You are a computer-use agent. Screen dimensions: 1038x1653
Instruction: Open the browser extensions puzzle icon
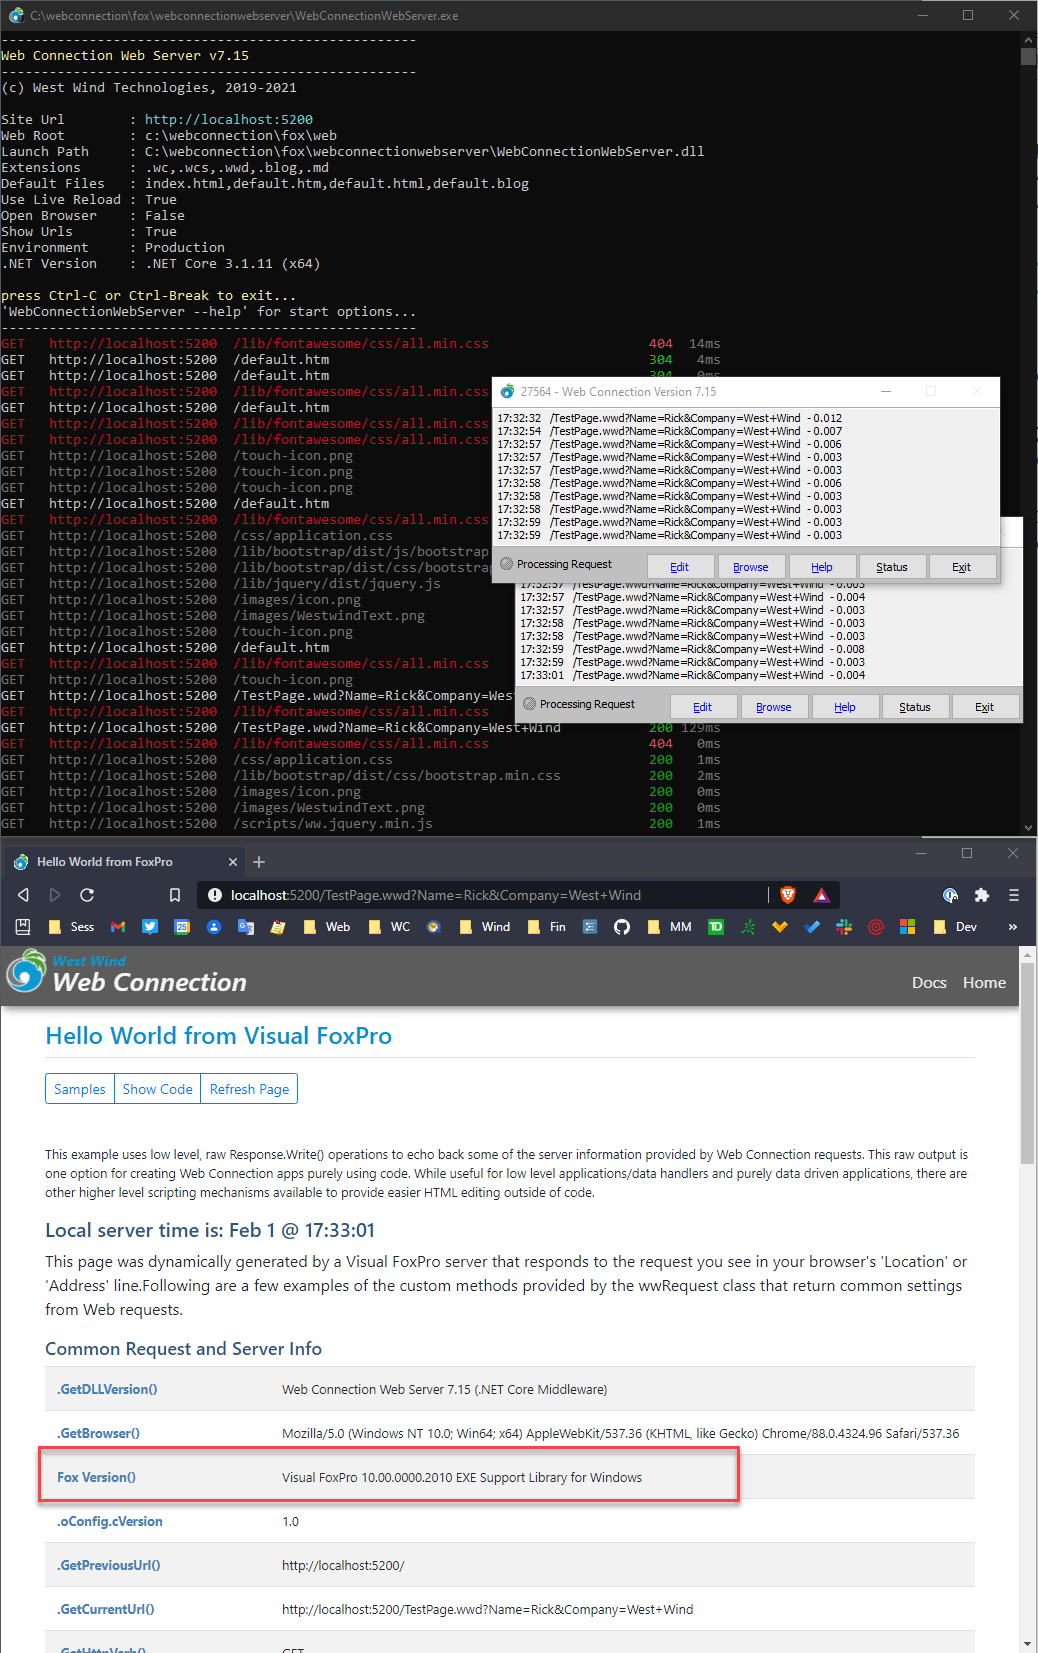tap(981, 895)
